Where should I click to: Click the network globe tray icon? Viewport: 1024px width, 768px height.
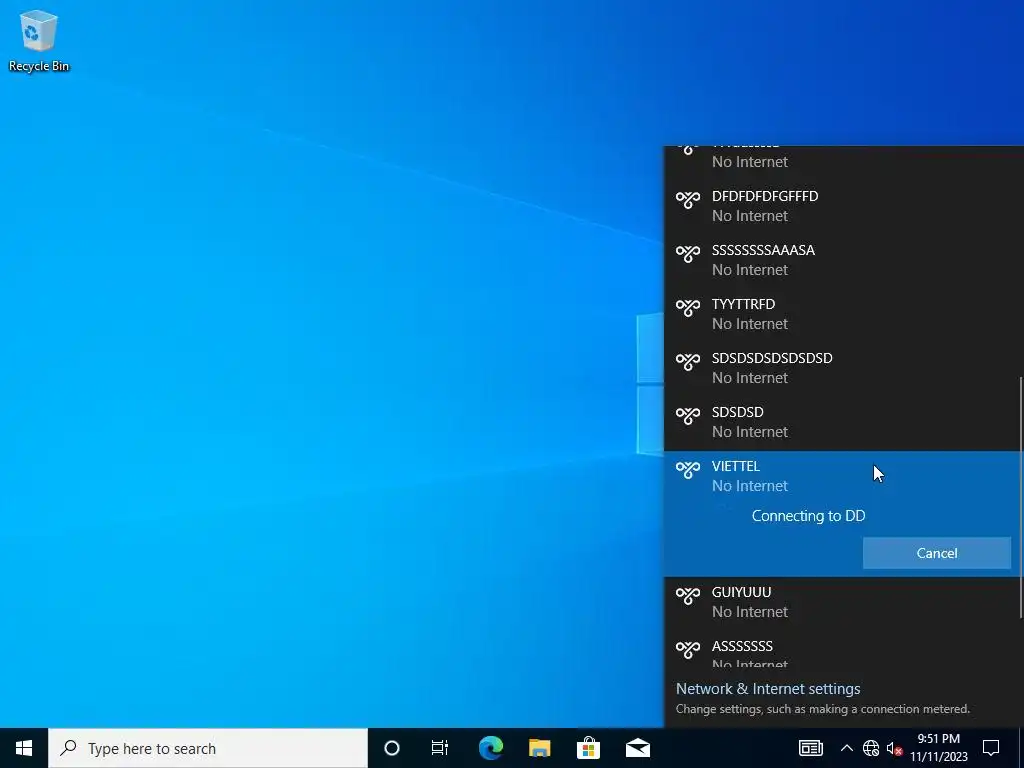click(x=871, y=748)
